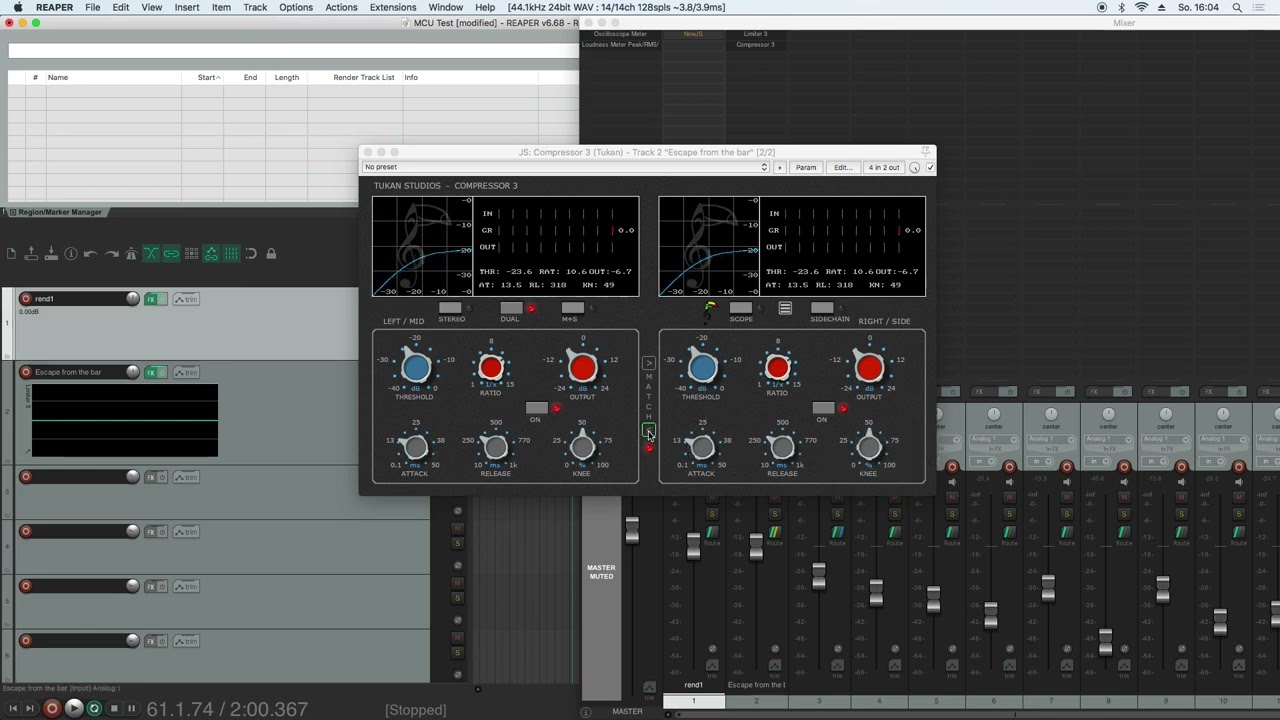1280x720 pixels.
Task: Click the Project settings info icon
Action: 71,254
